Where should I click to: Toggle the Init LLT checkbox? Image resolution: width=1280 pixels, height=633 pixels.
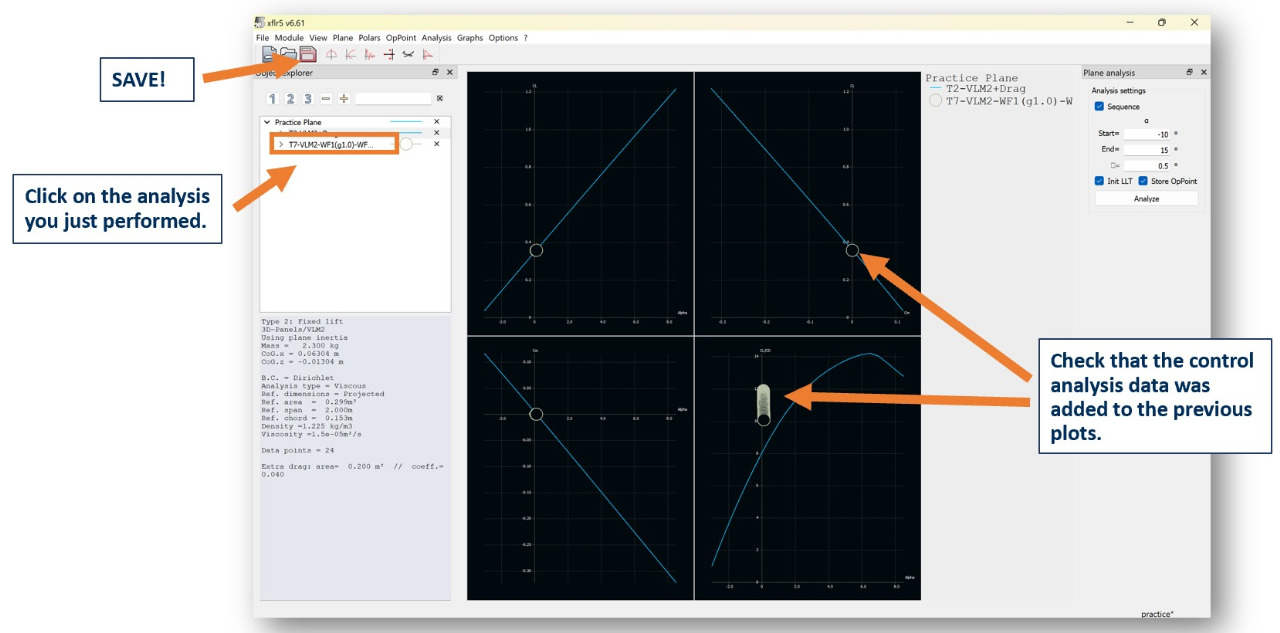tap(1100, 181)
